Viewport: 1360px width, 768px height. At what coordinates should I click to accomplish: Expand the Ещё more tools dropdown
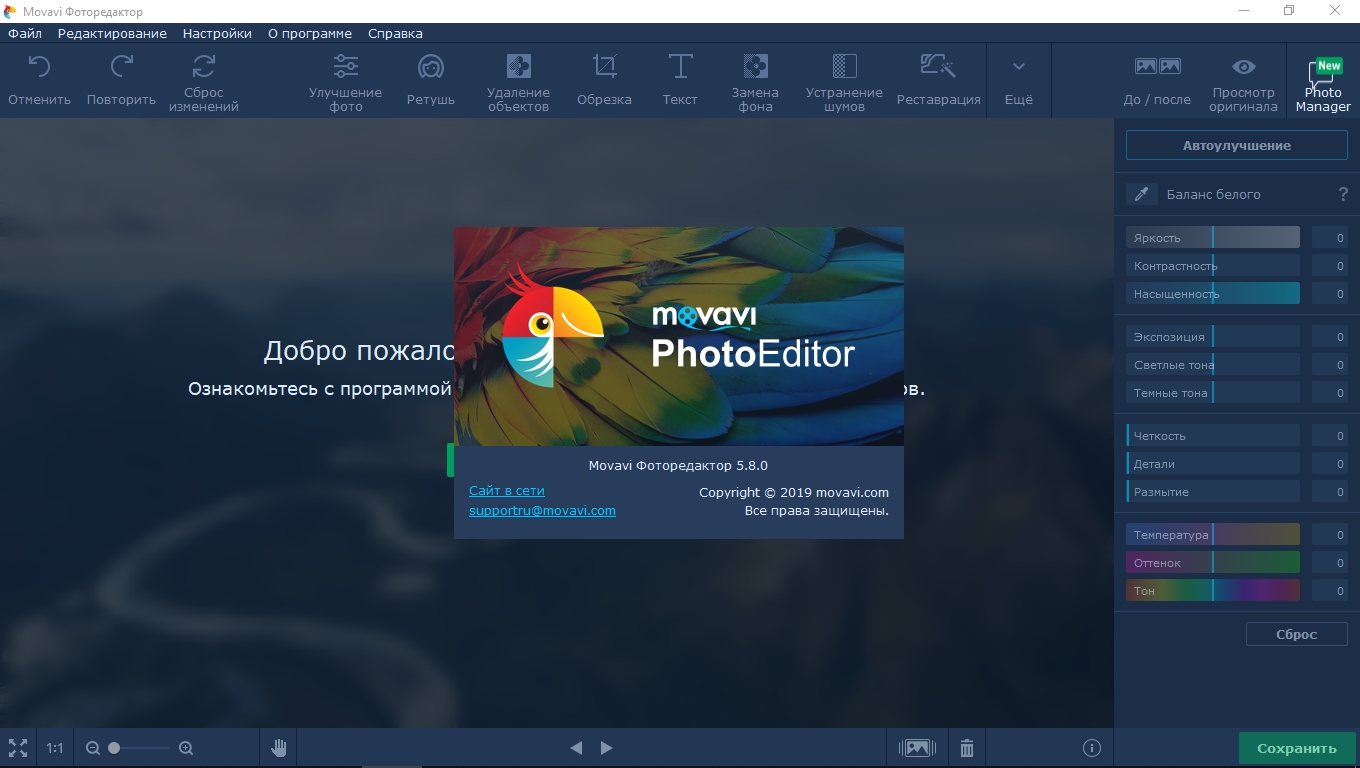tap(1018, 80)
